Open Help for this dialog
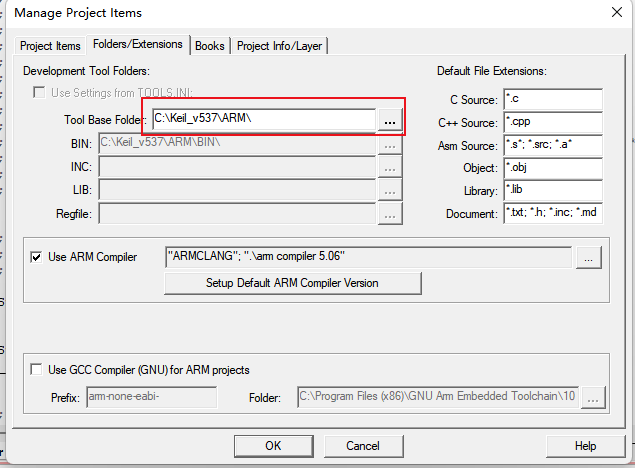The width and height of the screenshot is (635, 468). click(585, 445)
